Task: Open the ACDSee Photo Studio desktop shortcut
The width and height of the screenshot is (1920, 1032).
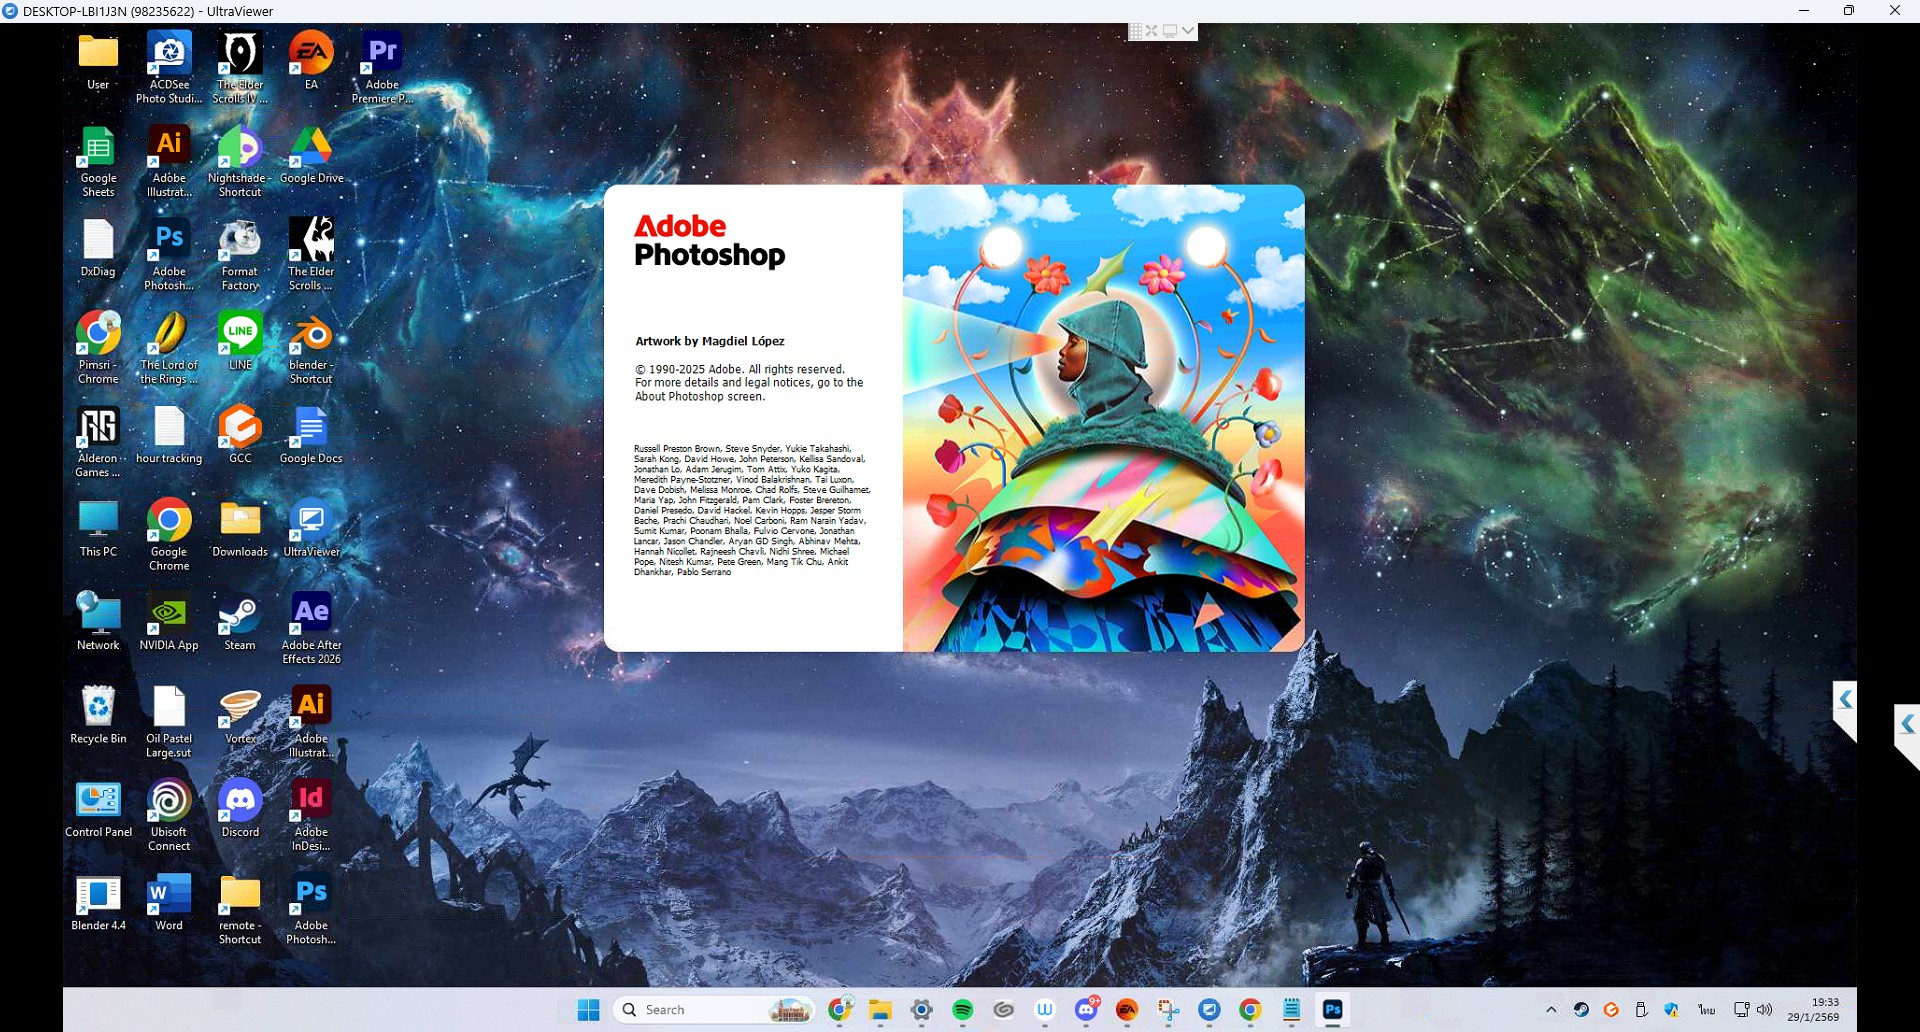Action: [x=169, y=67]
